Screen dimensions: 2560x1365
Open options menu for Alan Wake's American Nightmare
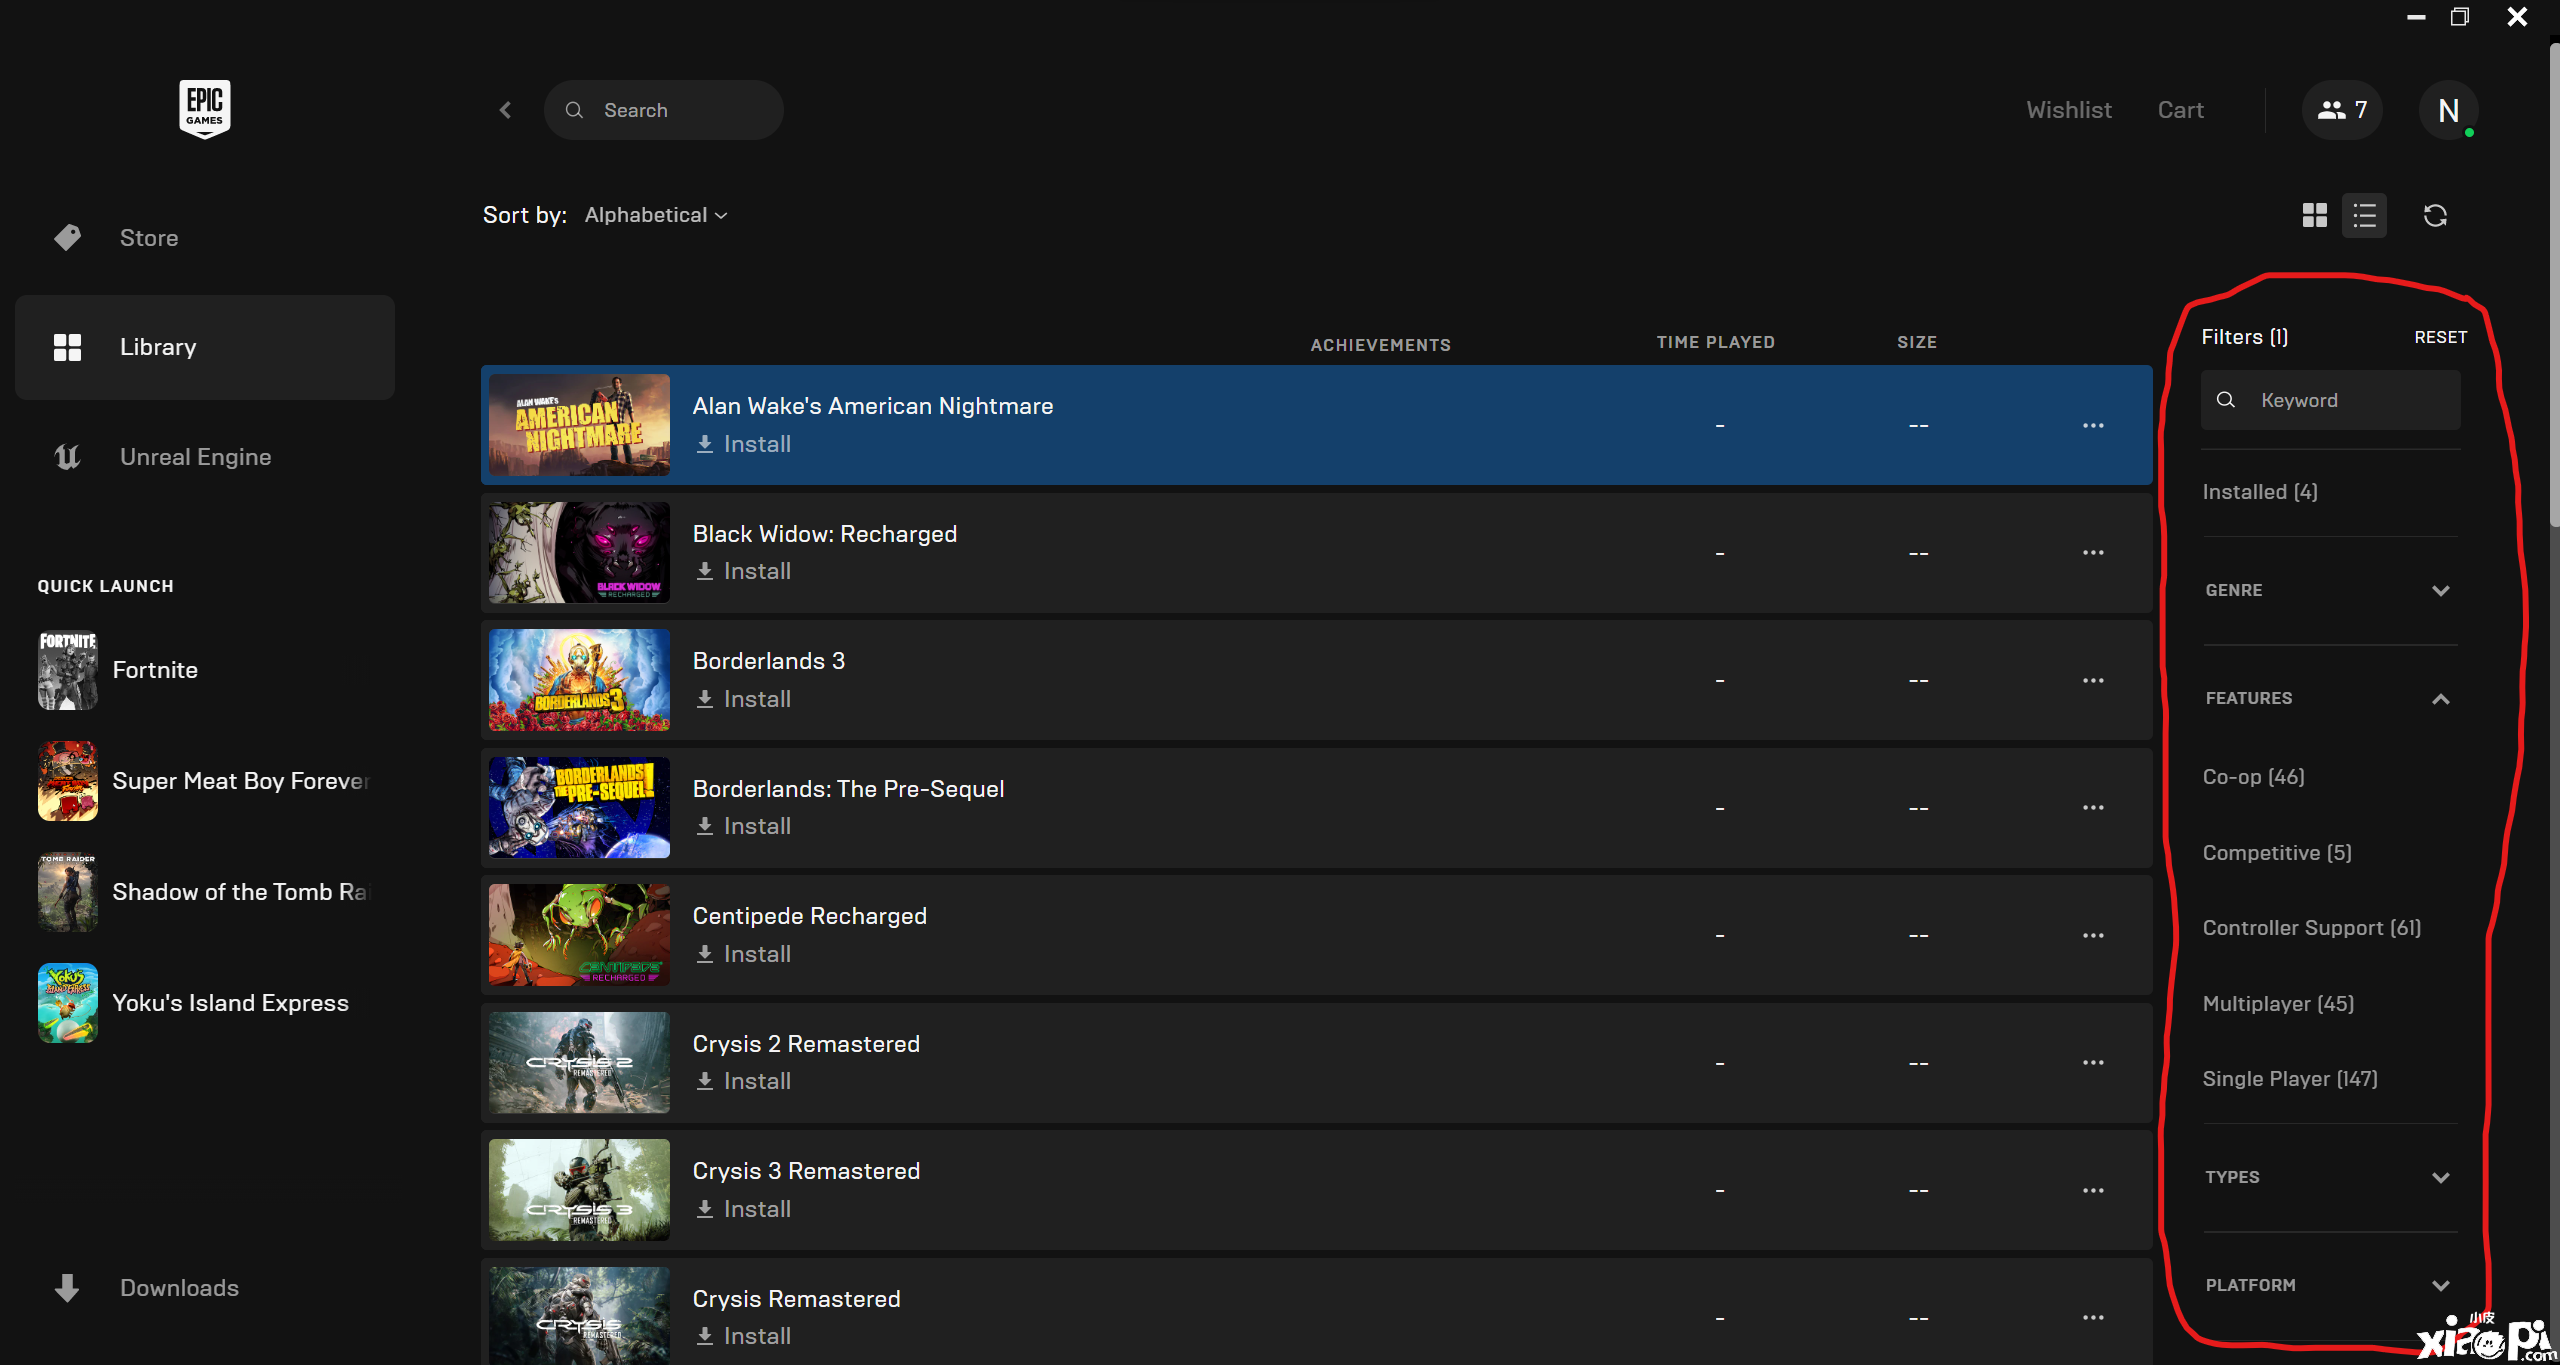2093,426
